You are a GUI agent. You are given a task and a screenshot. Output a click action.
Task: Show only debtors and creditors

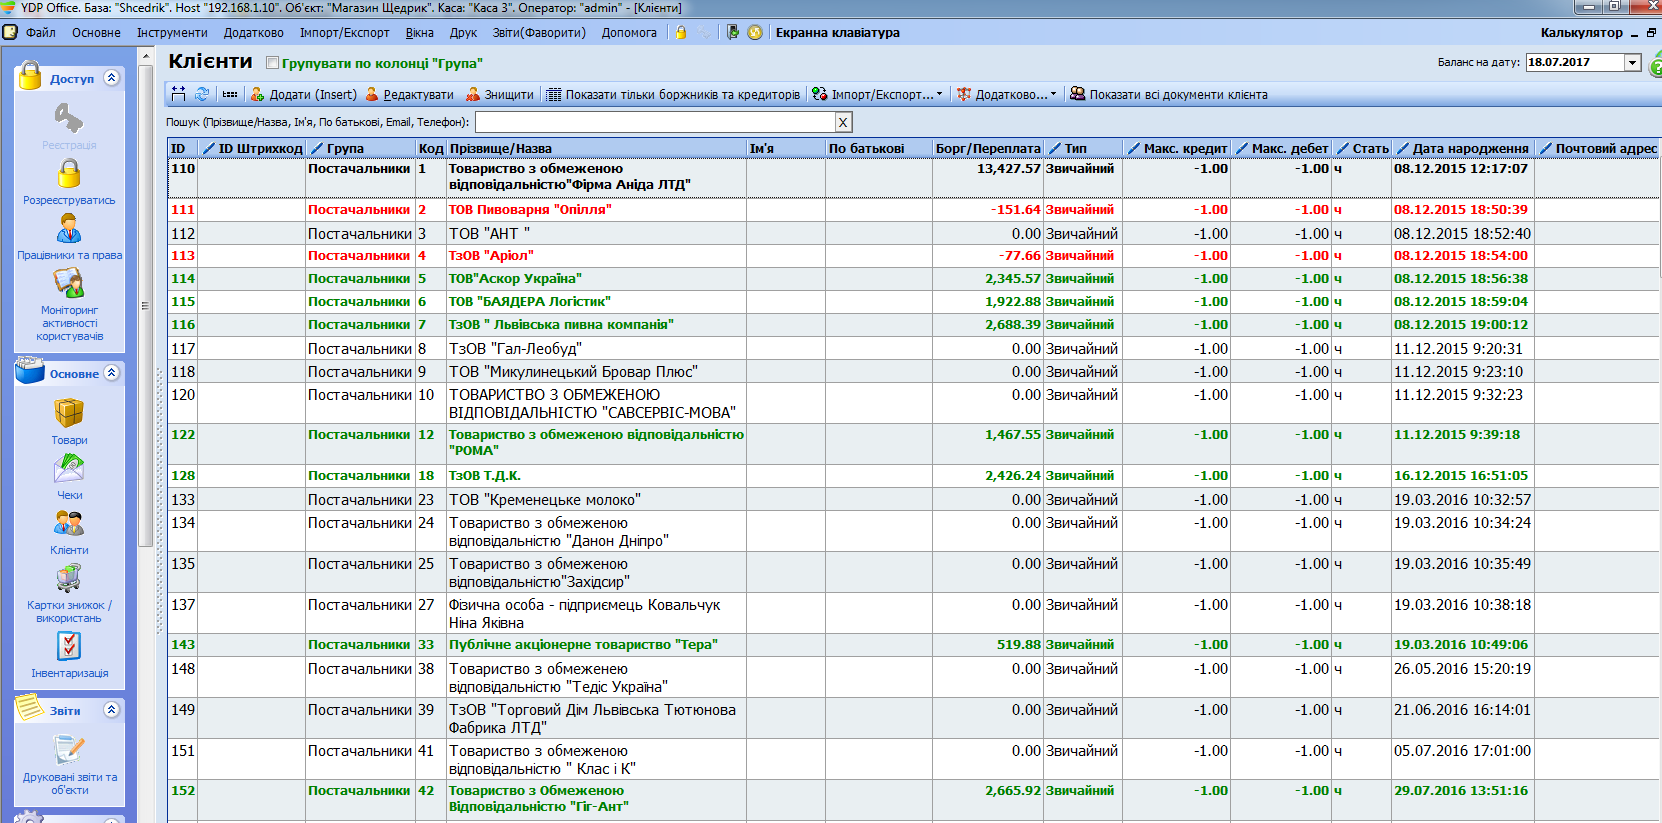tap(674, 94)
